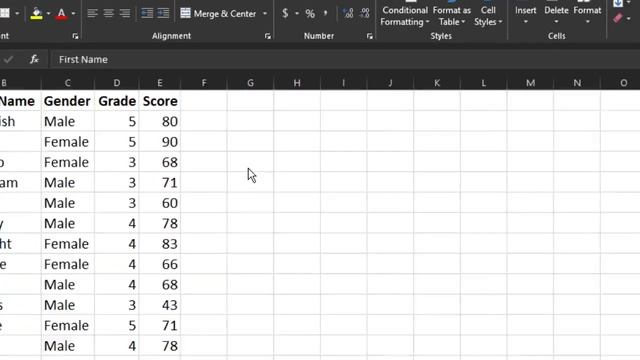640x360 pixels.
Task: Align cell text to the right
Action: pyautogui.click(x=124, y=13)
